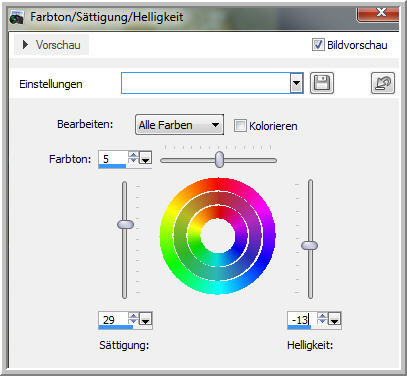Click the save preset floppy disk icon
The height and width of the screenshot is (376, 407).
pos(322,83)
